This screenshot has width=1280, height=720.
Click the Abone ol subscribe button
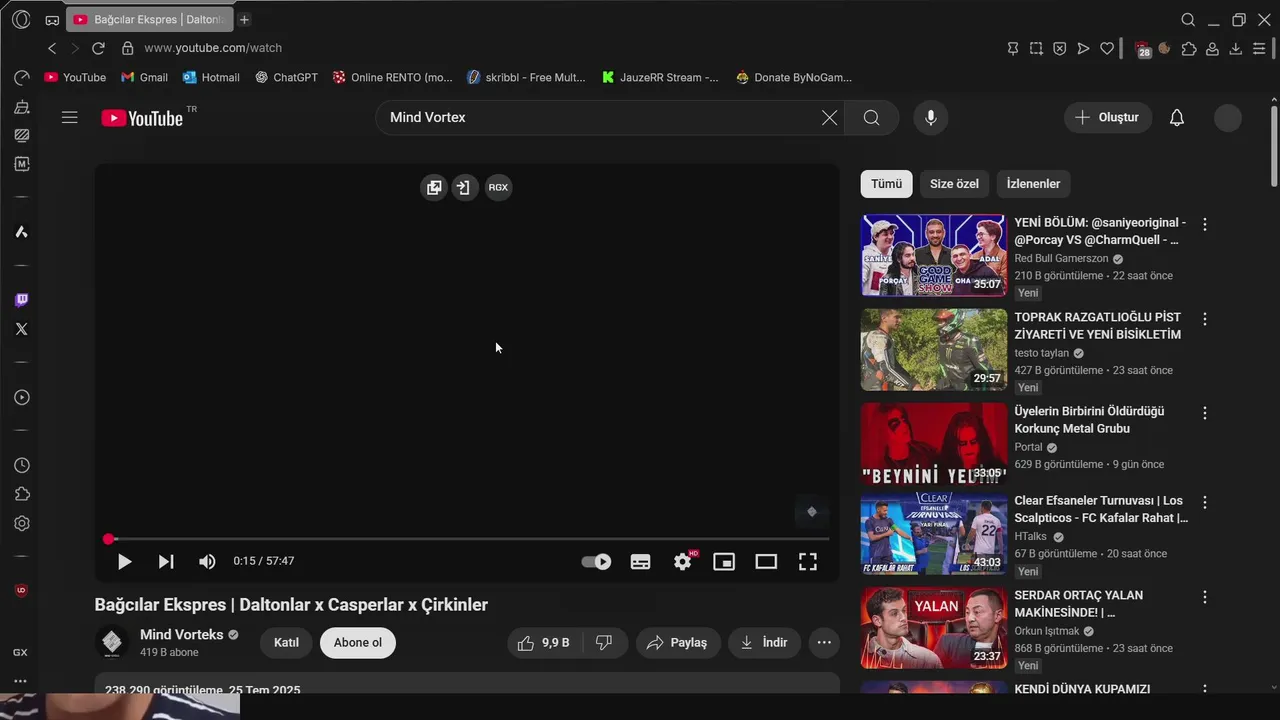click(x=358, y=643)
